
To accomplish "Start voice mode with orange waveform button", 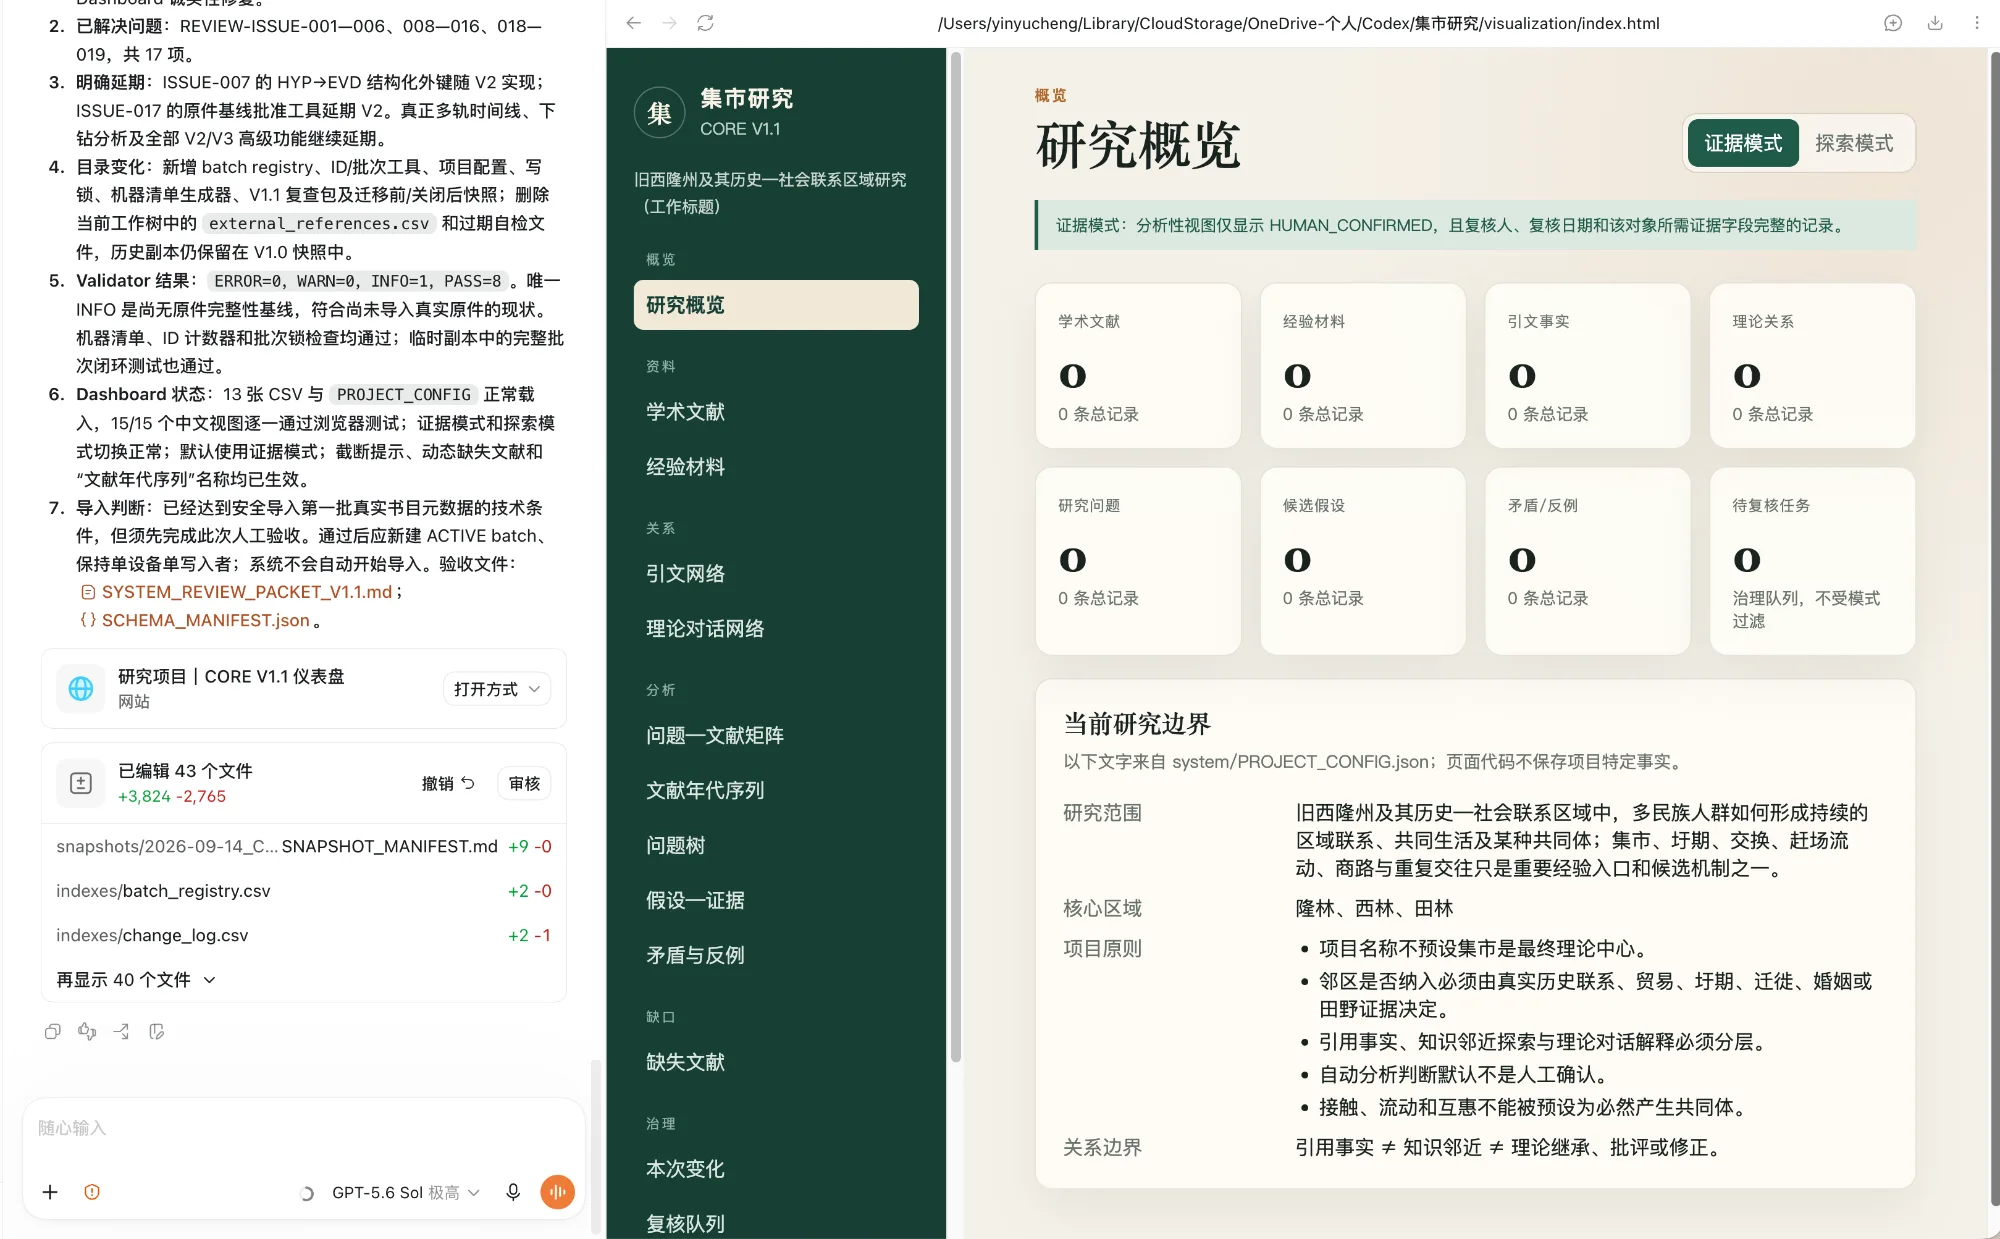I will (557, 1192).
